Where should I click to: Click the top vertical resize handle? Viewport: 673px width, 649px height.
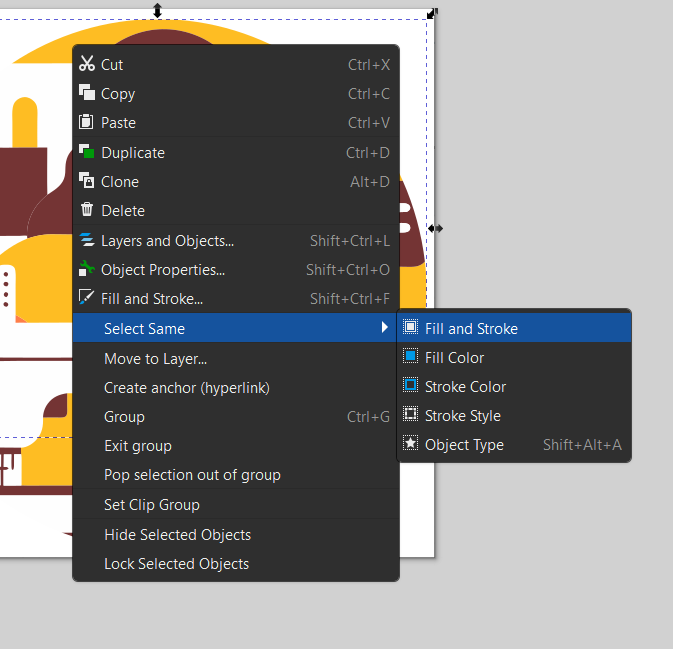pyautogui.click(x=158, y=10)
